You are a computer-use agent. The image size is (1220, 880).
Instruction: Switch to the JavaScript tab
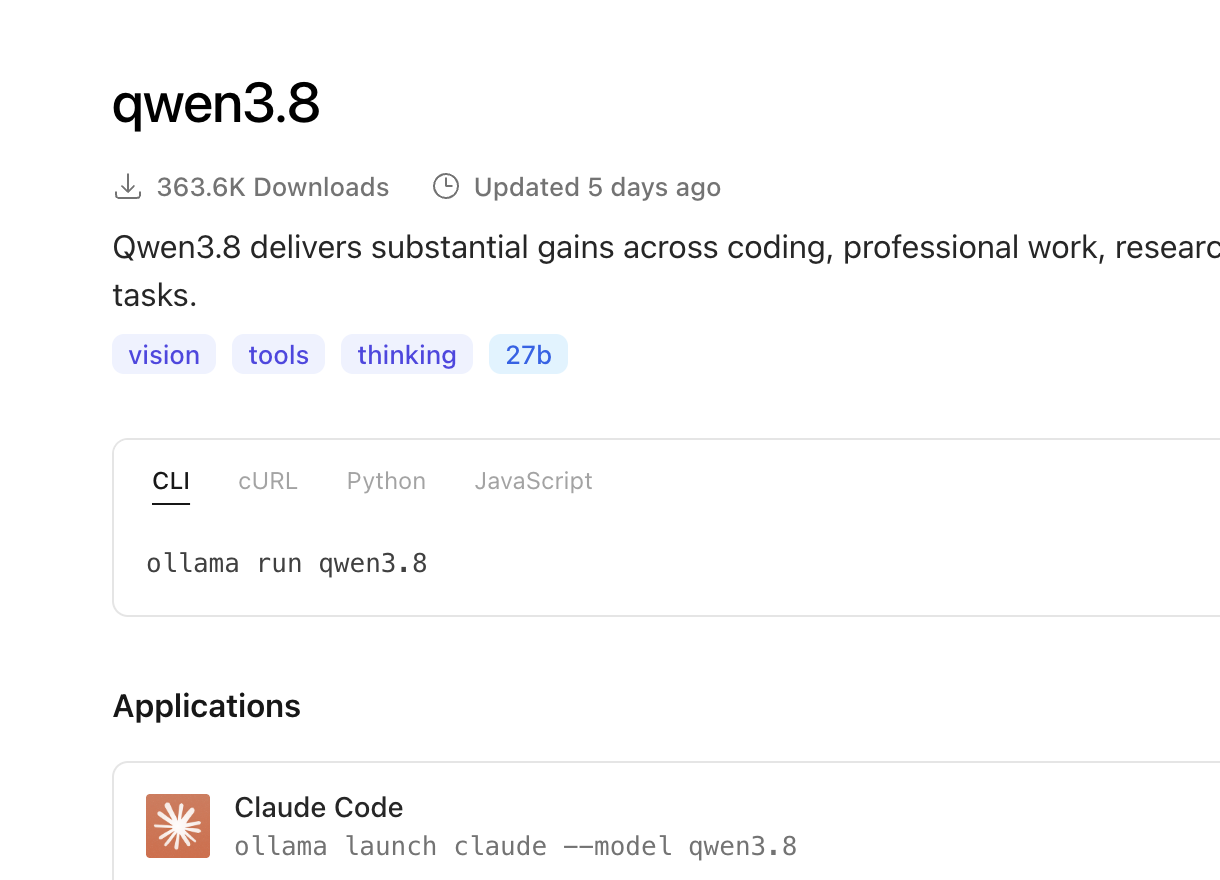534,481
